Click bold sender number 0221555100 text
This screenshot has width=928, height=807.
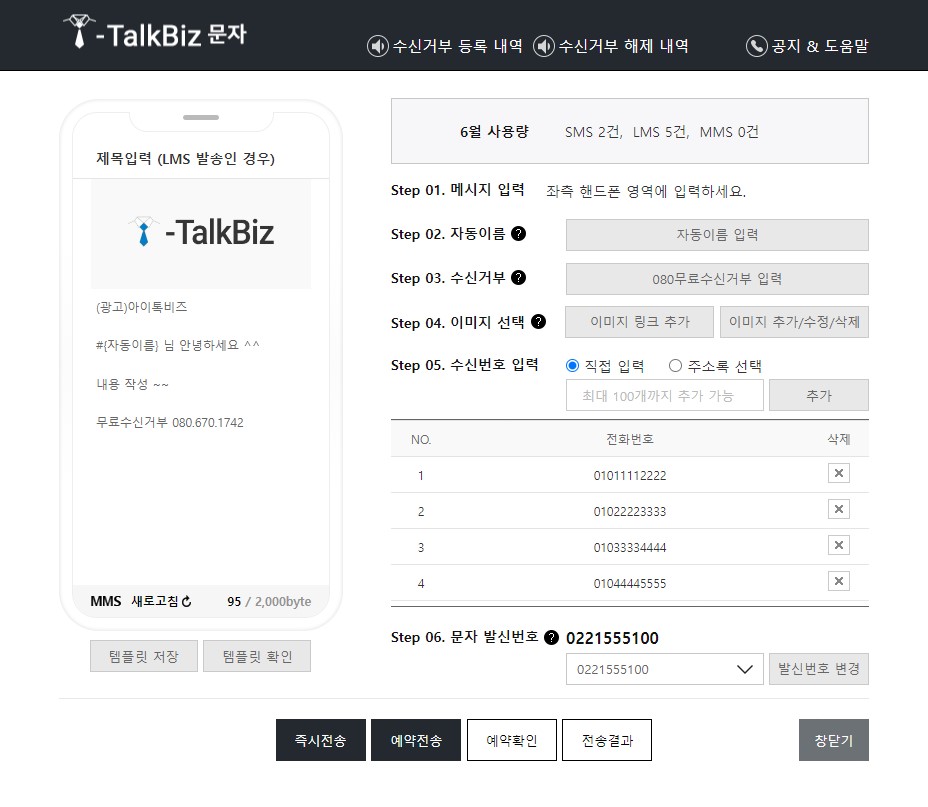pos(612,638)
